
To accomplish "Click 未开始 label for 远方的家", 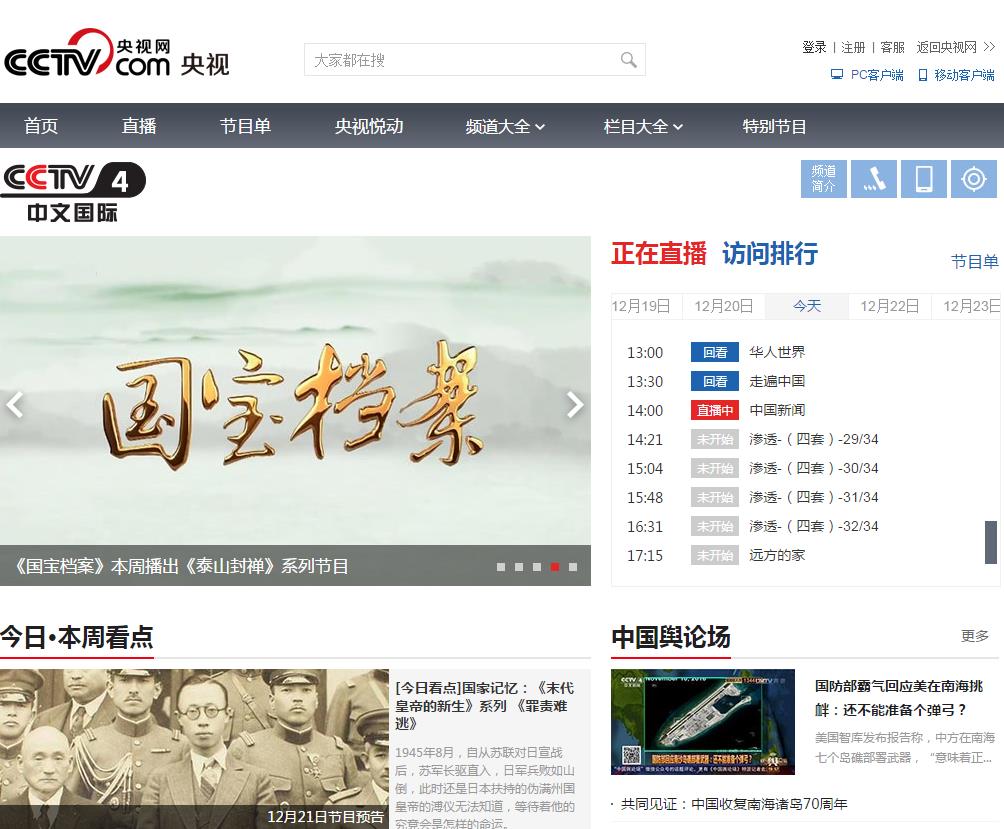I will 715,555.
